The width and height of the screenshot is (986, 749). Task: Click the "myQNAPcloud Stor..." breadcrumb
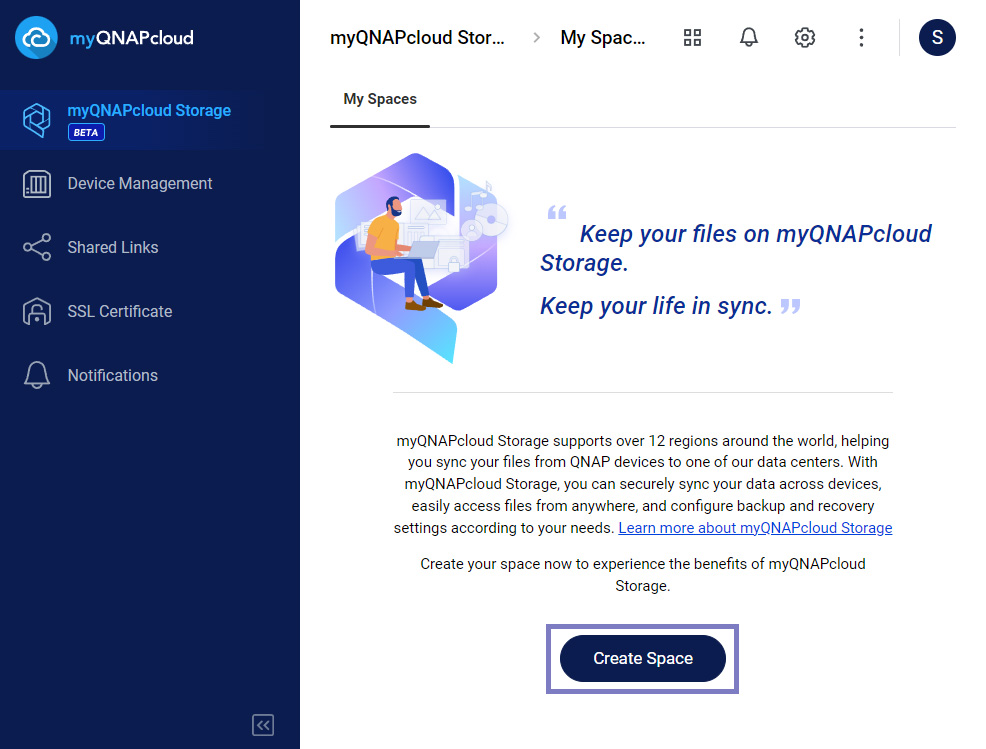tap(417, 38)
